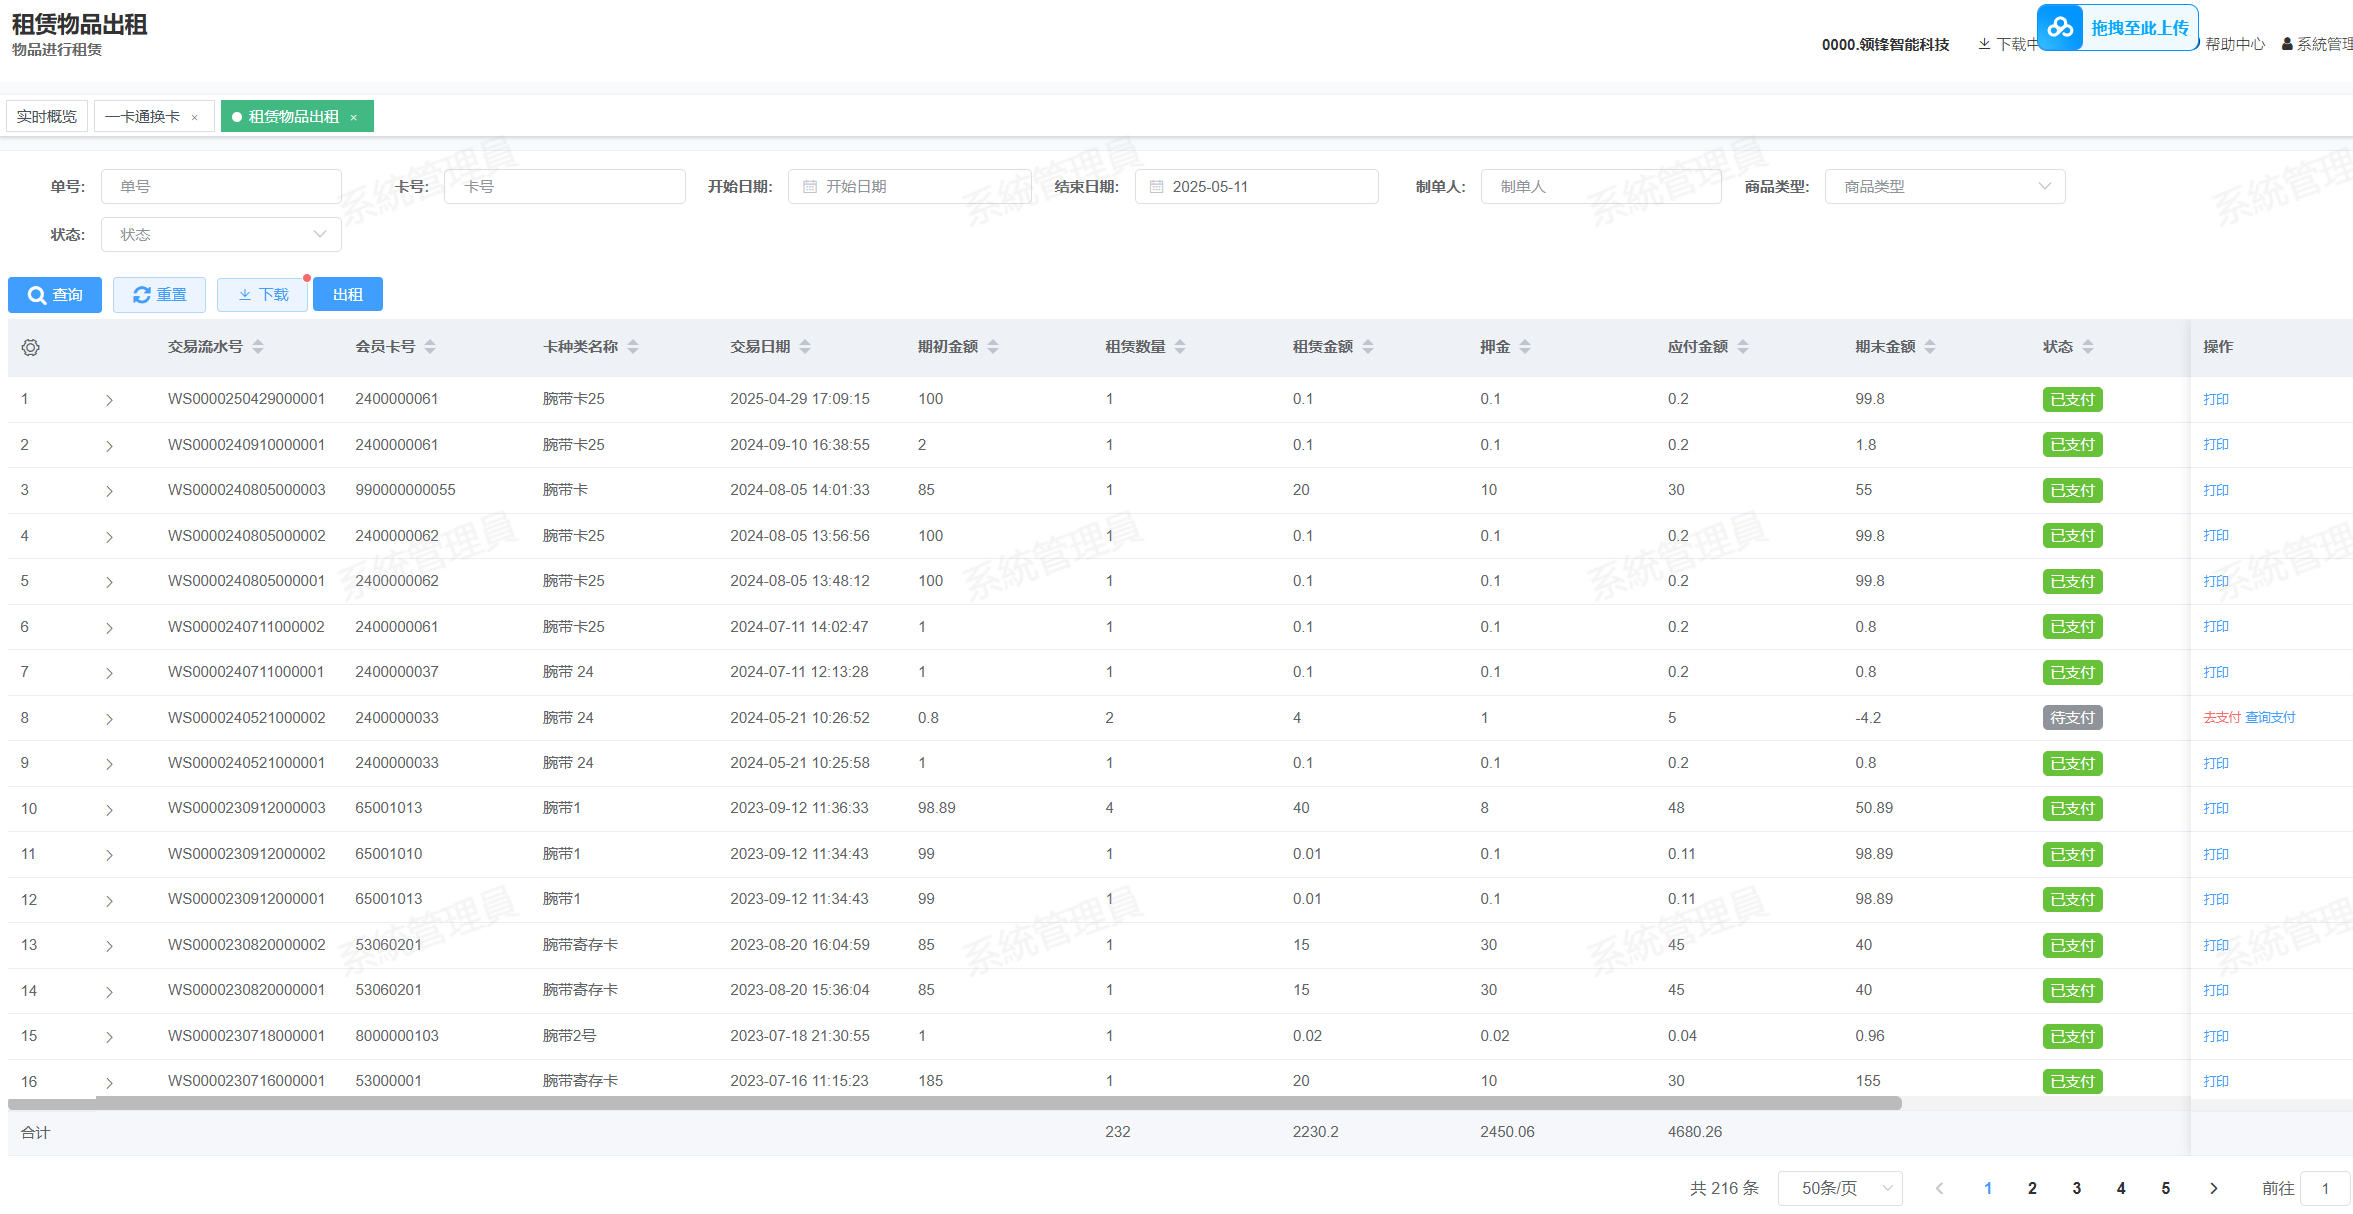
Task: Go to next page arrow
Action: tap(2213, 1188)
